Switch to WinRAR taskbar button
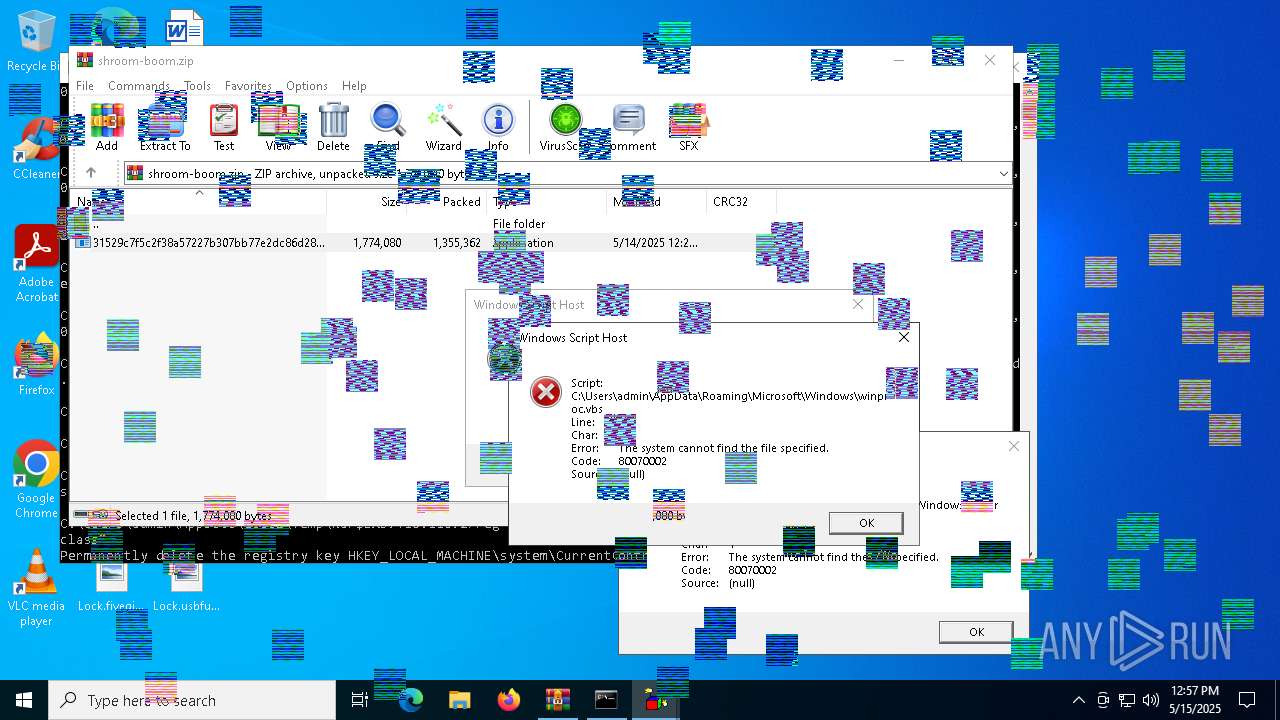 (557, 700)
